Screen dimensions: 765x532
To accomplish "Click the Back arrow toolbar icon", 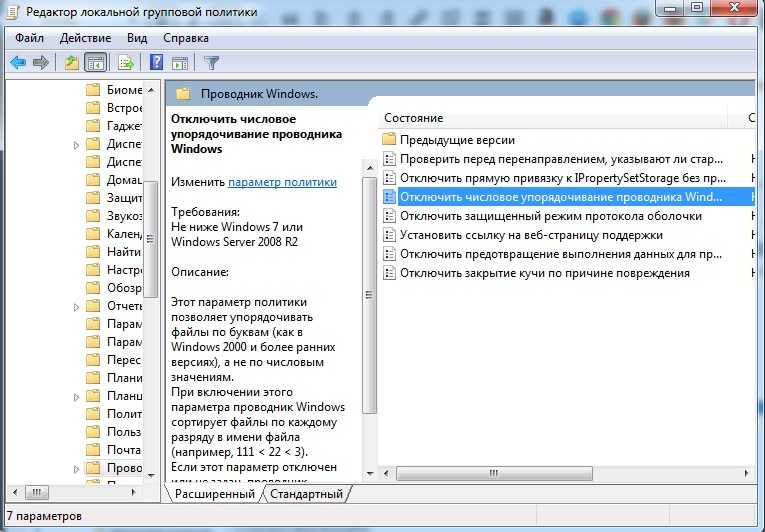I will 18,62.
